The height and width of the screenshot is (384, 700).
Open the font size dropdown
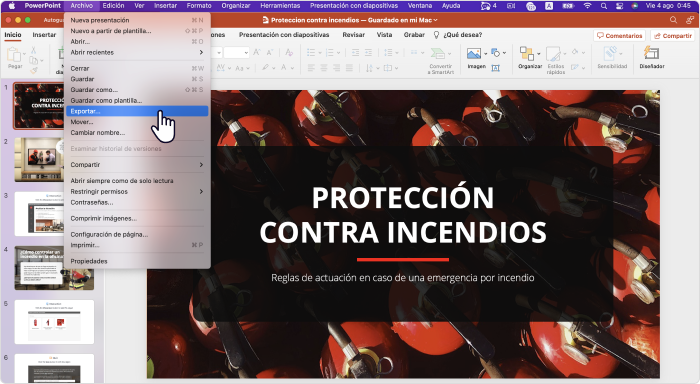pyautogui.click(x=246, y=53)
